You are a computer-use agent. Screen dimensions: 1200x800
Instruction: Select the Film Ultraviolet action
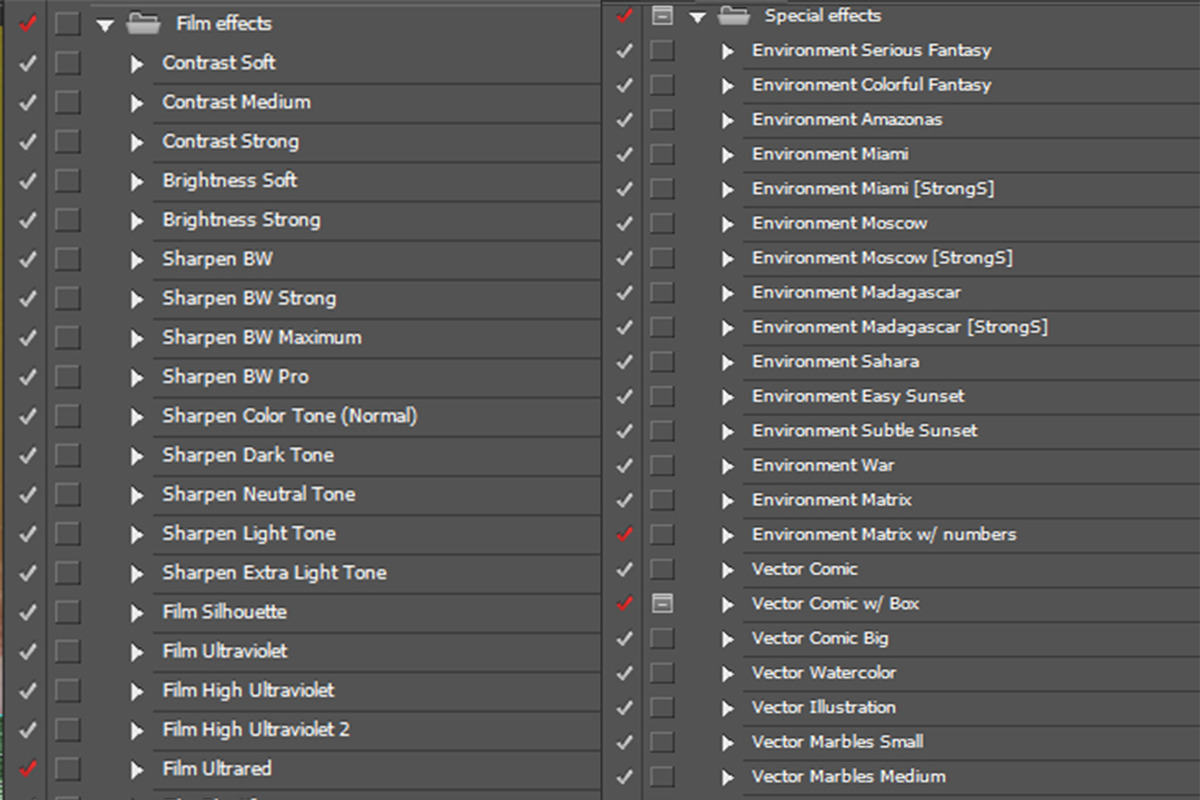point(225,651)
